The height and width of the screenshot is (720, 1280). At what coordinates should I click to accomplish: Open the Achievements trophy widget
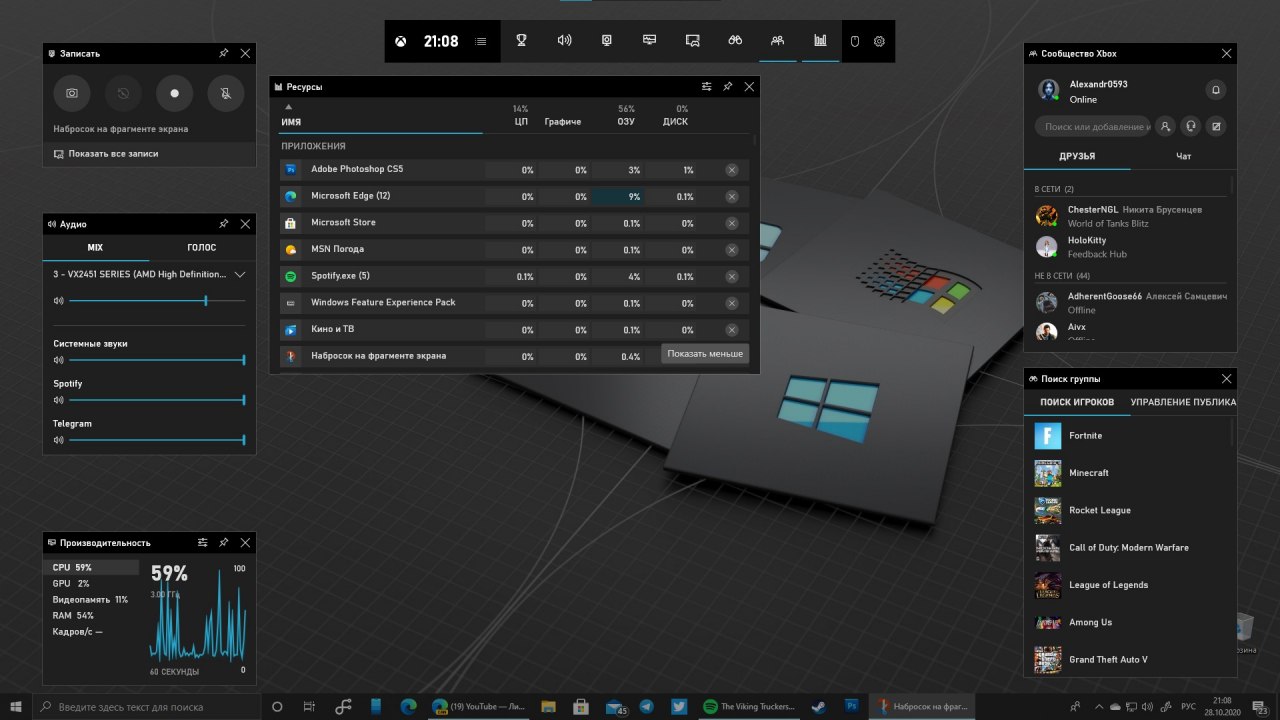coord(521,41)
